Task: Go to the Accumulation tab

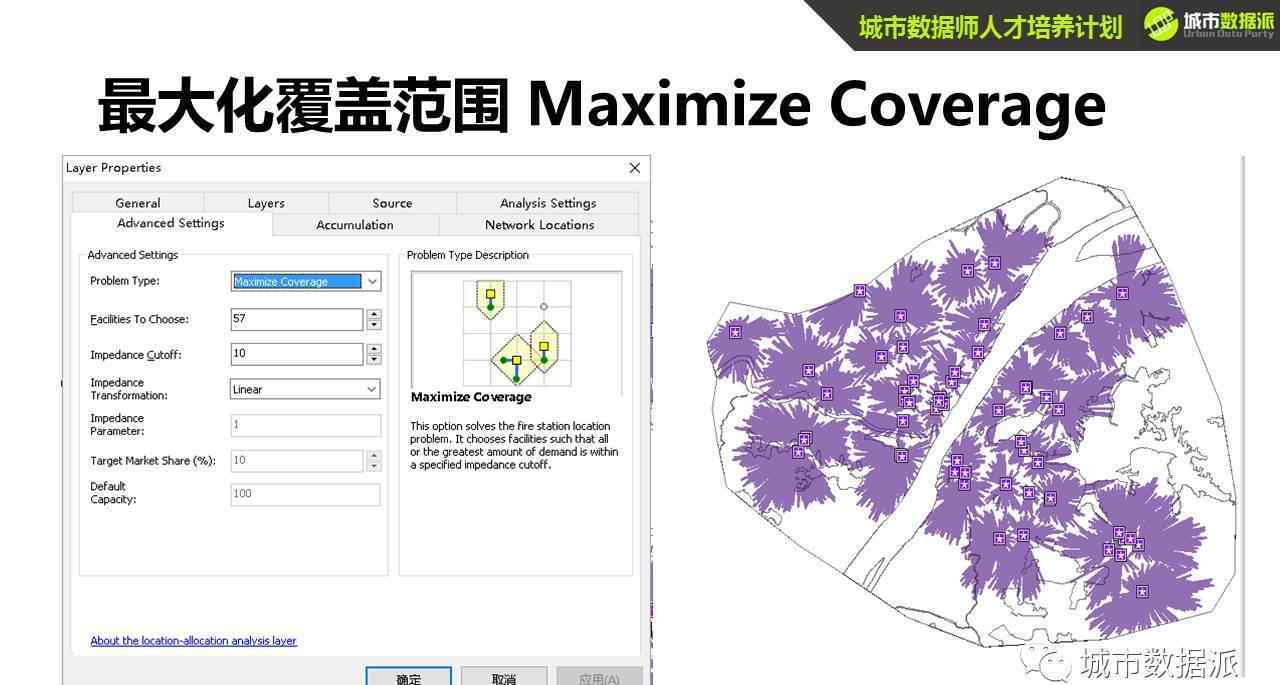Action: (355, 225)
